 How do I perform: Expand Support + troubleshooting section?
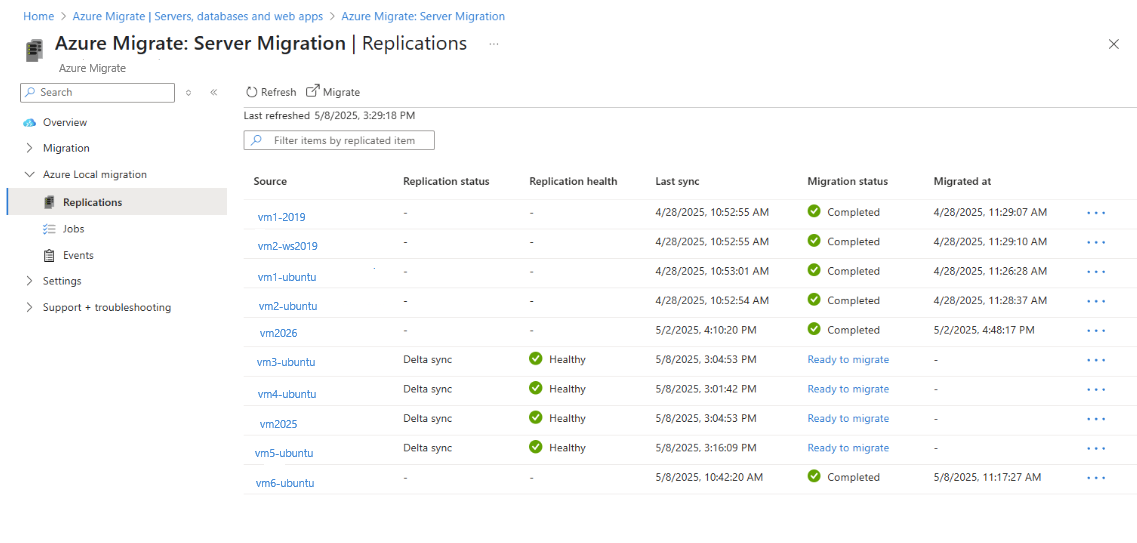pos(30,307)
